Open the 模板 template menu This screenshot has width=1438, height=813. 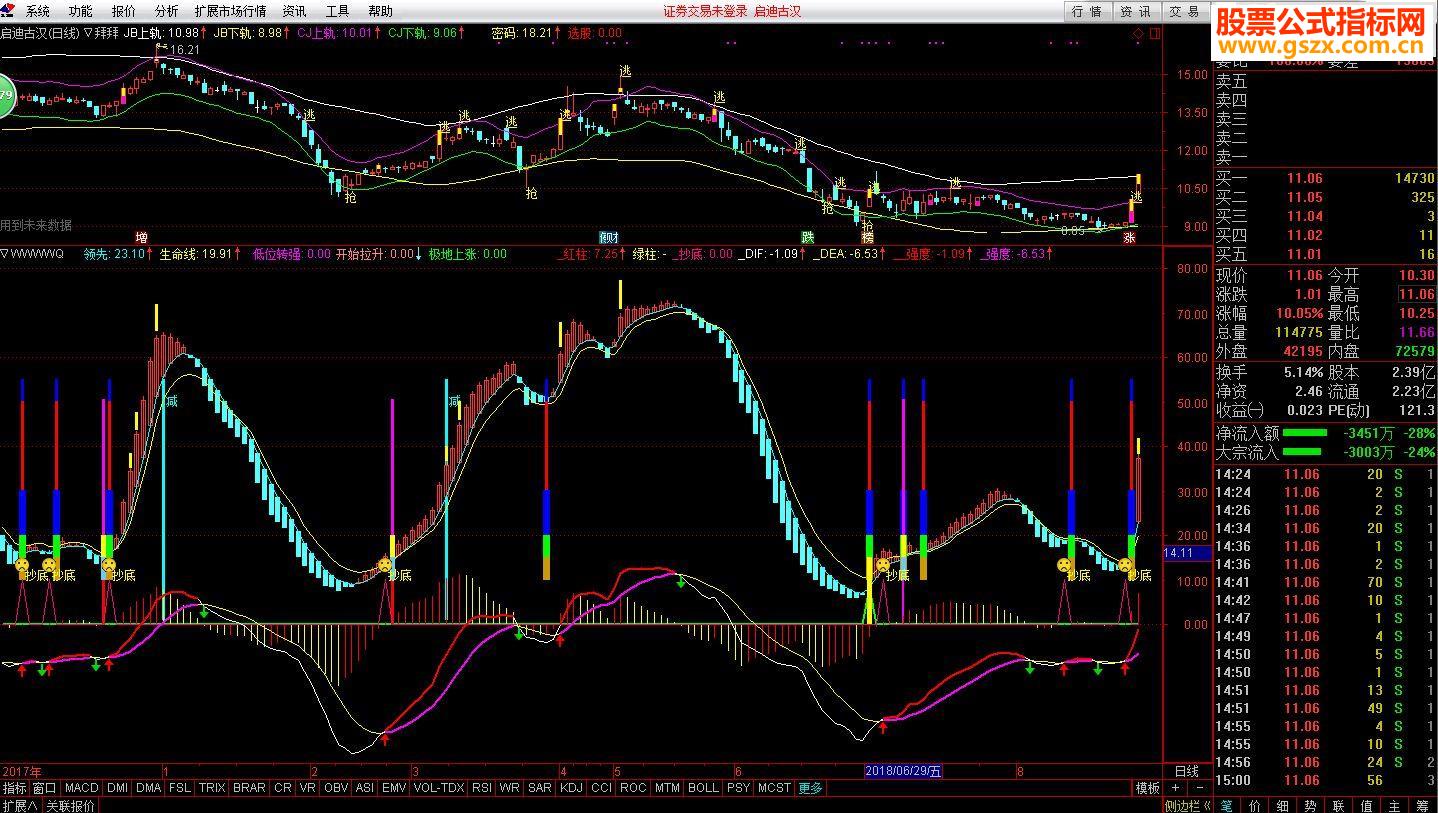(x=1147, y=788)
